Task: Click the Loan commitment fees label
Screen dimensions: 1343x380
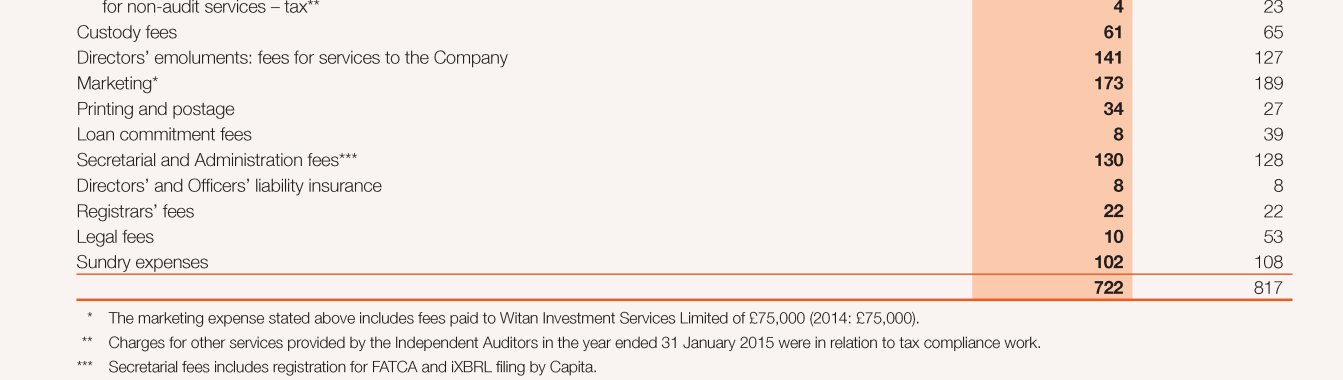Action: point(164,135)
